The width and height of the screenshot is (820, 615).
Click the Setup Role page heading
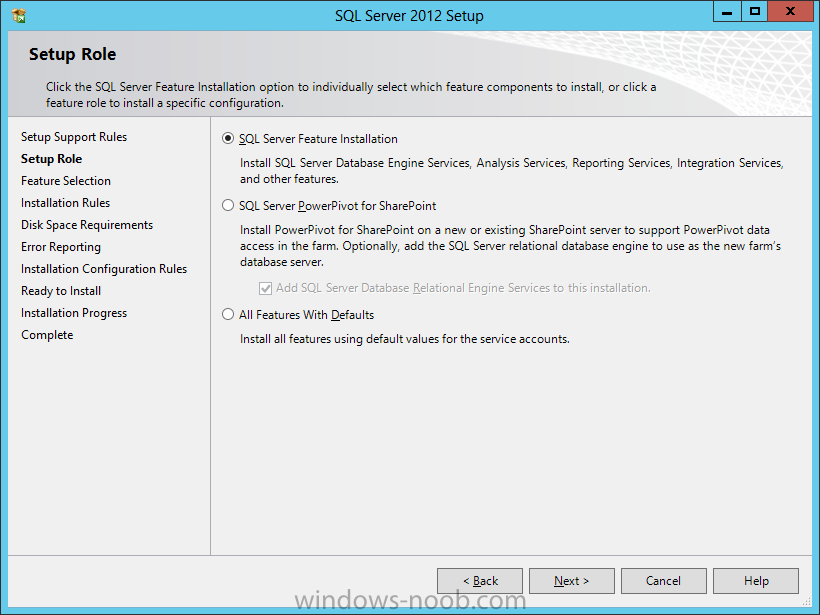73,54
